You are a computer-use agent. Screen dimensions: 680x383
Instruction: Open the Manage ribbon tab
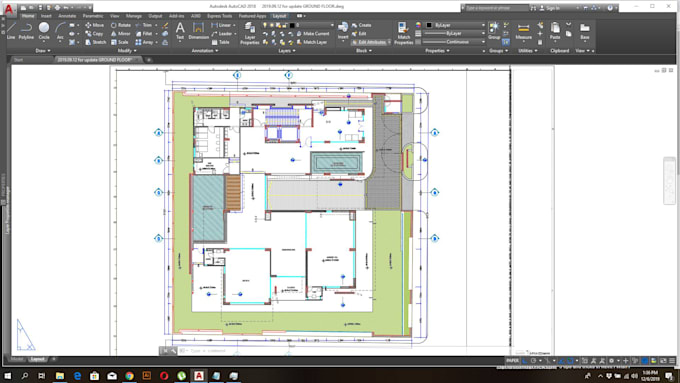click(x=134, y=16)
